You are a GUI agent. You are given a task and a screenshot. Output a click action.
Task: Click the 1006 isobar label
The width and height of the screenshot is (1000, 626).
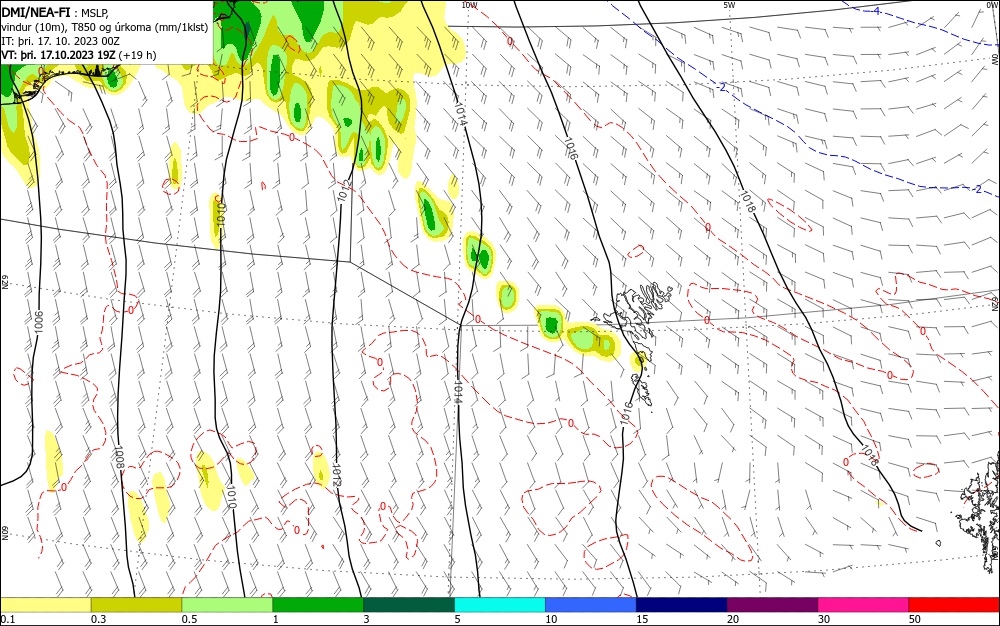click(39, 321)
